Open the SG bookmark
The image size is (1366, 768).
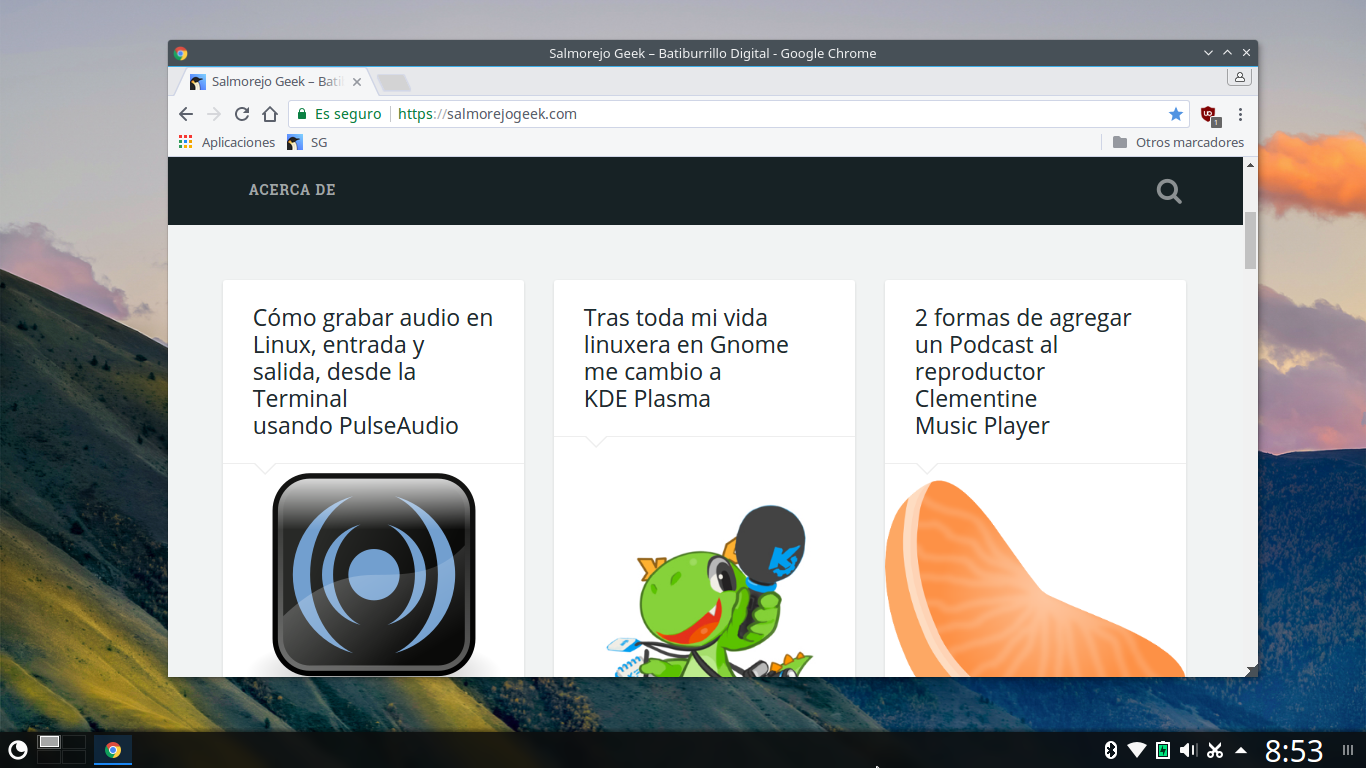point(307,142)
